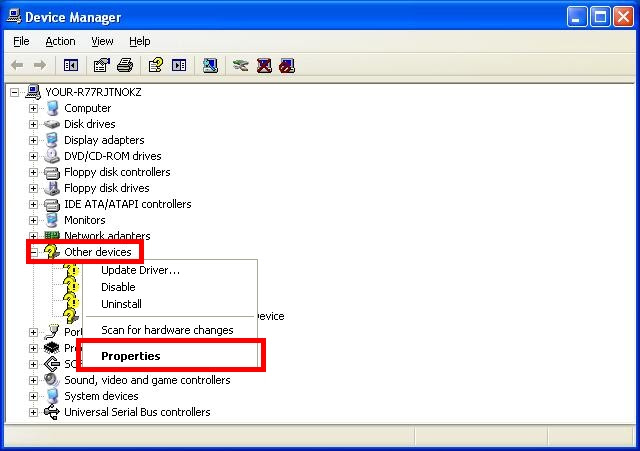The image size is (640, 451).
Task: Click the DVD/CD-ROM drives disc icon
Action: (52, 156)
